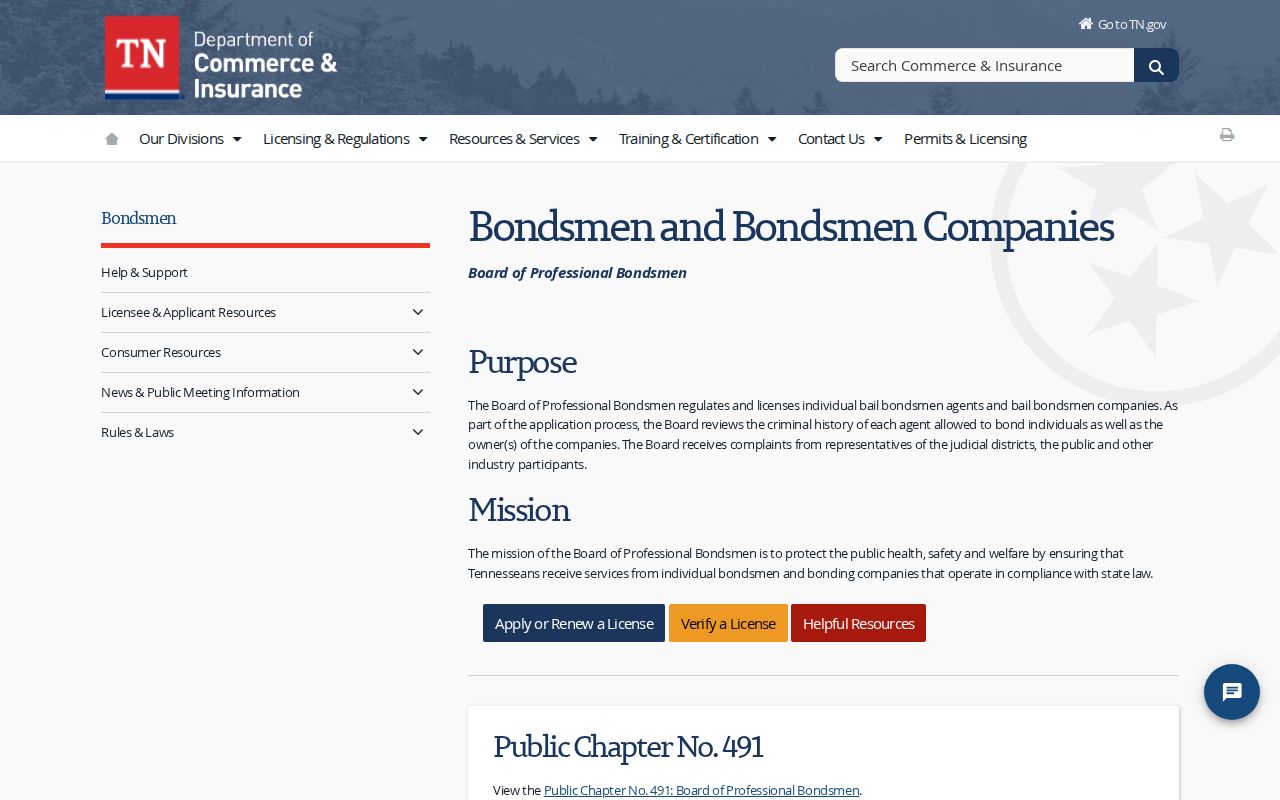Click Board of Professional Bondsmen subtitle
Screen dimensions: 1280x800
click(577, 273)
